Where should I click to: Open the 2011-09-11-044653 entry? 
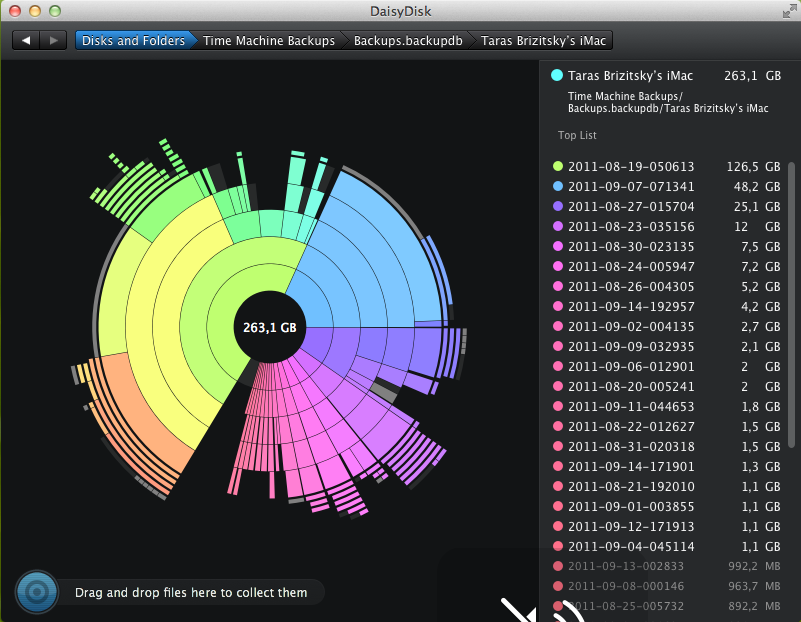pyautogui.click(x=667, y=406)
